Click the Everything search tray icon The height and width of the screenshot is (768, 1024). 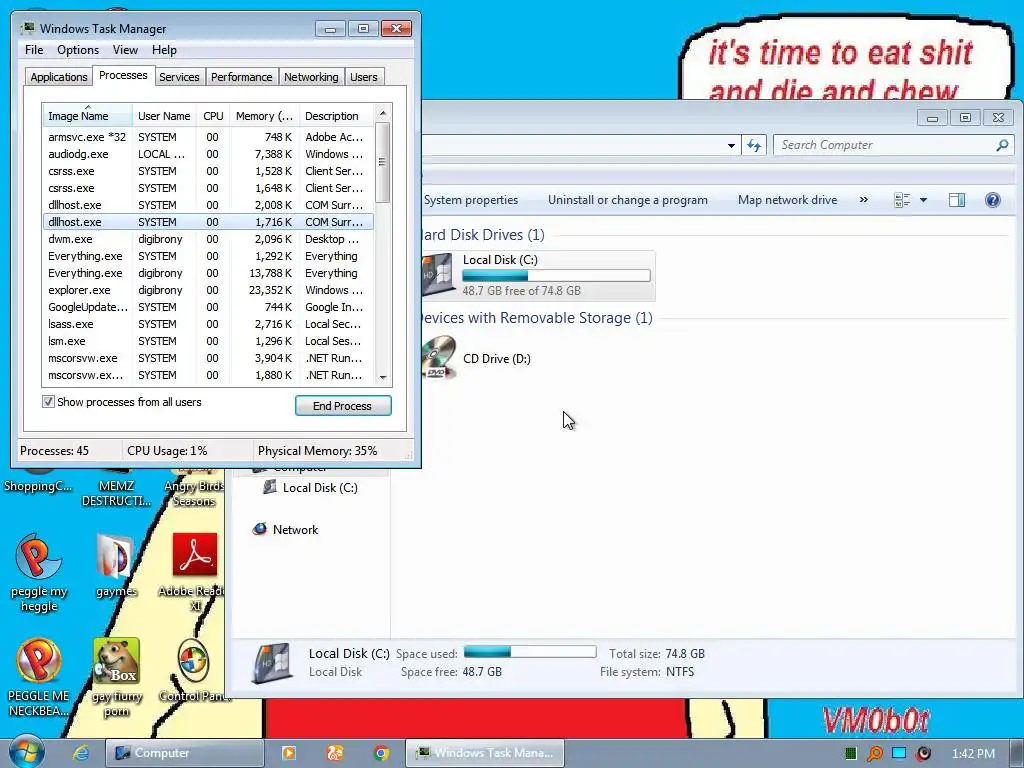click(x=874, y=753)
